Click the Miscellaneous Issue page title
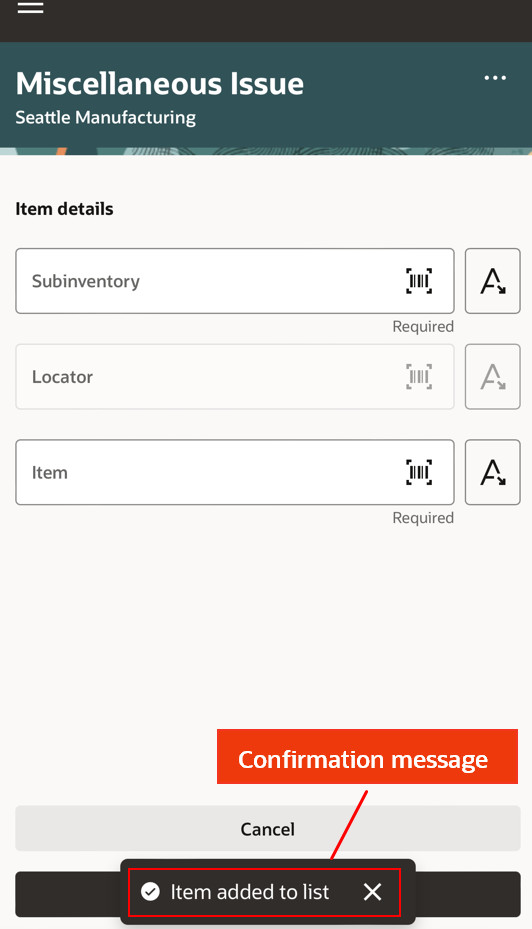The width and height of the screenshot is (532, 929). (159, 84)
